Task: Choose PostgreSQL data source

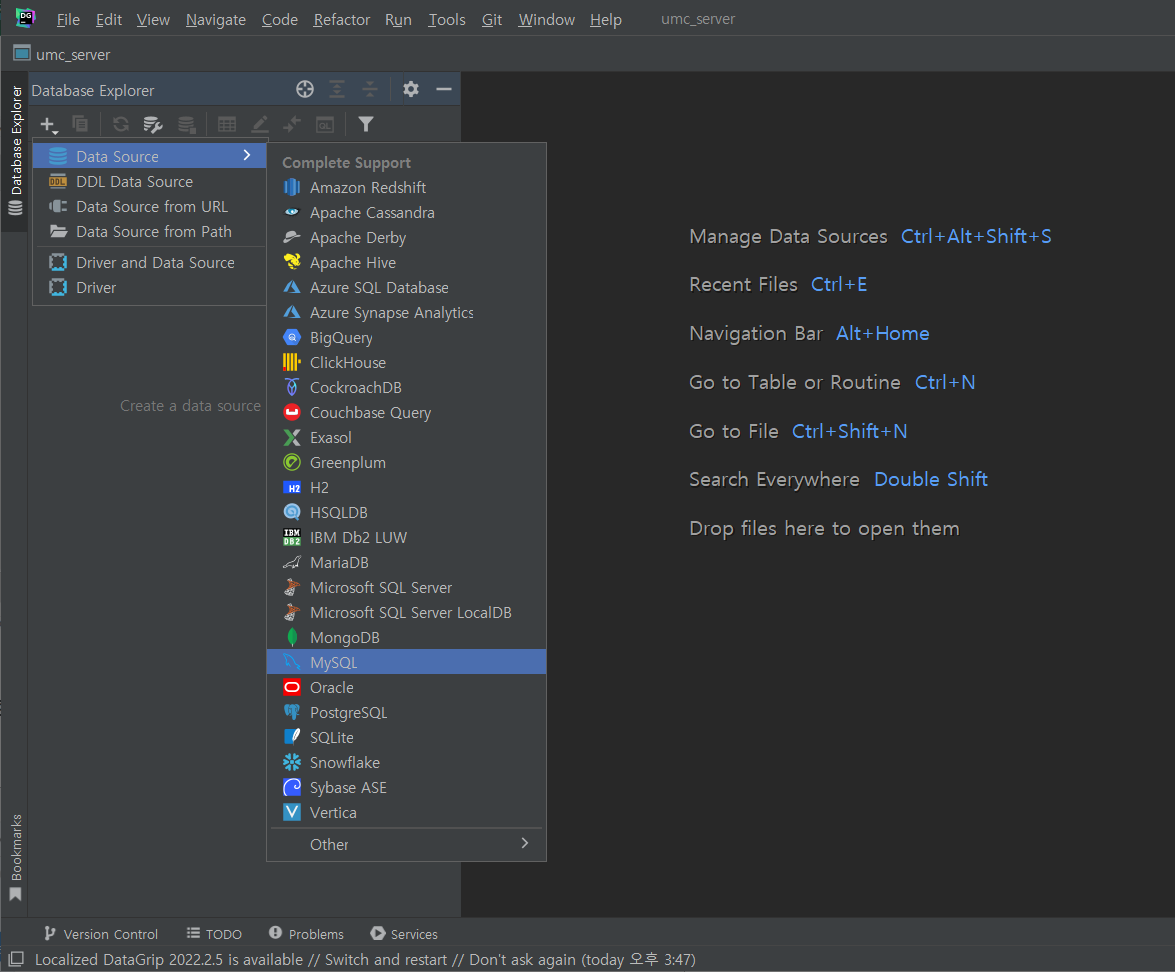Action: pos(406,712)
